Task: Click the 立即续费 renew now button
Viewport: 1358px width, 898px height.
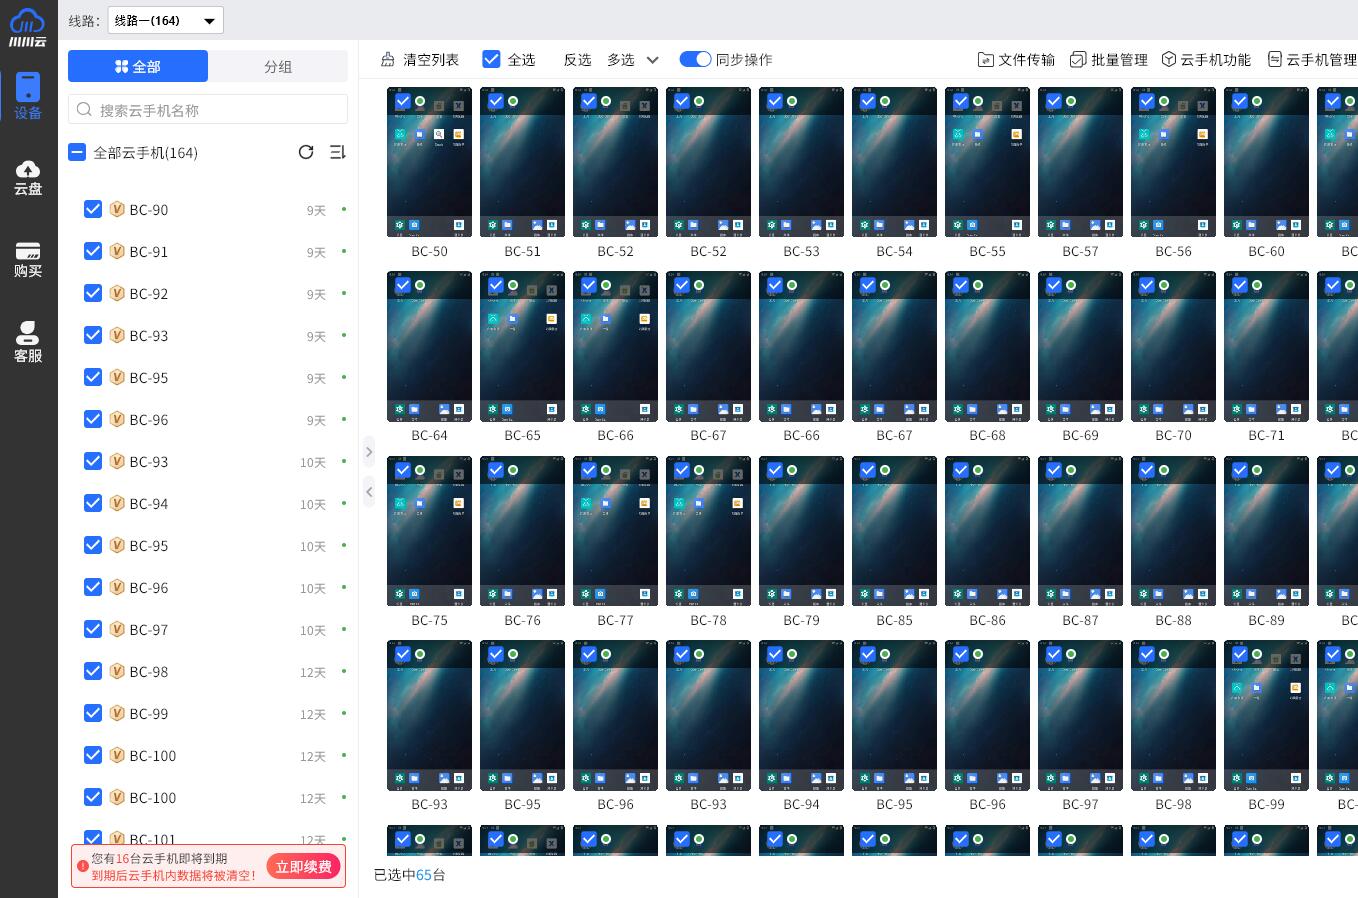Action: pyautogui.click(x=303, y=866)
